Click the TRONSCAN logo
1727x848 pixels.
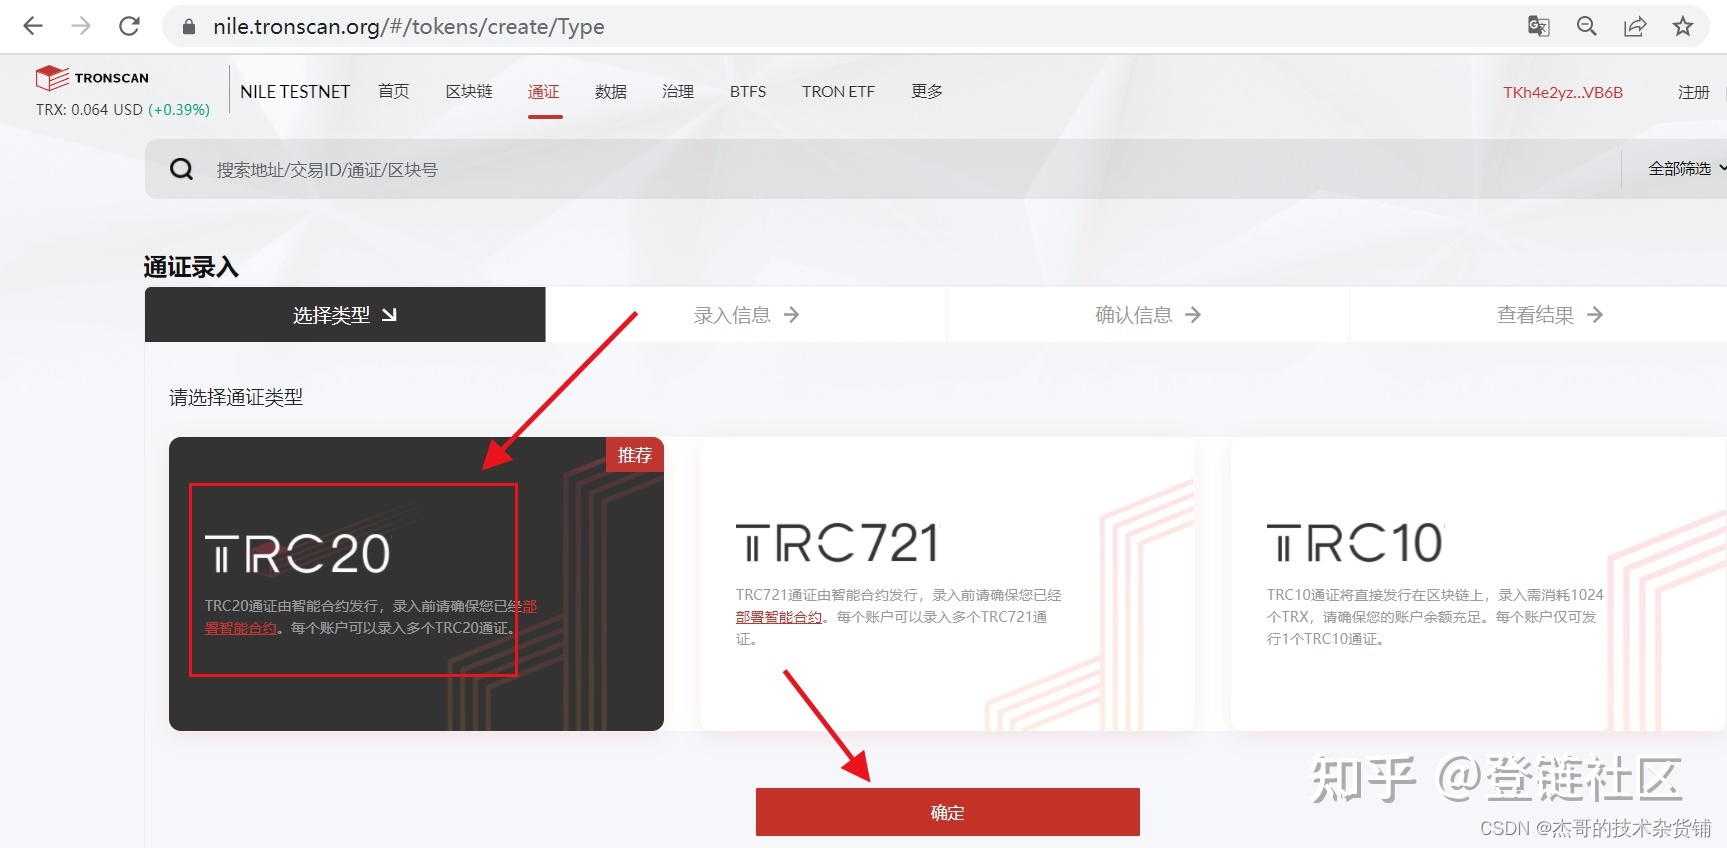92,78
